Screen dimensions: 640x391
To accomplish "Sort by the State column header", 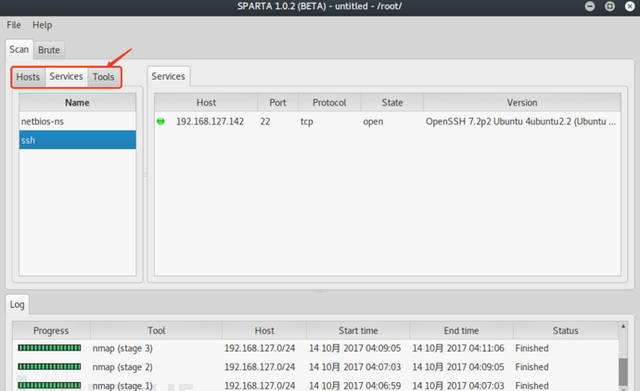I will tap(392, 102).
